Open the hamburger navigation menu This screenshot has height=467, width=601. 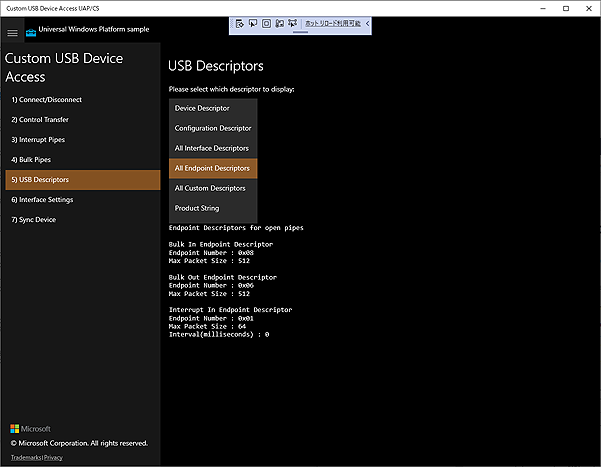tap(12, 33)
